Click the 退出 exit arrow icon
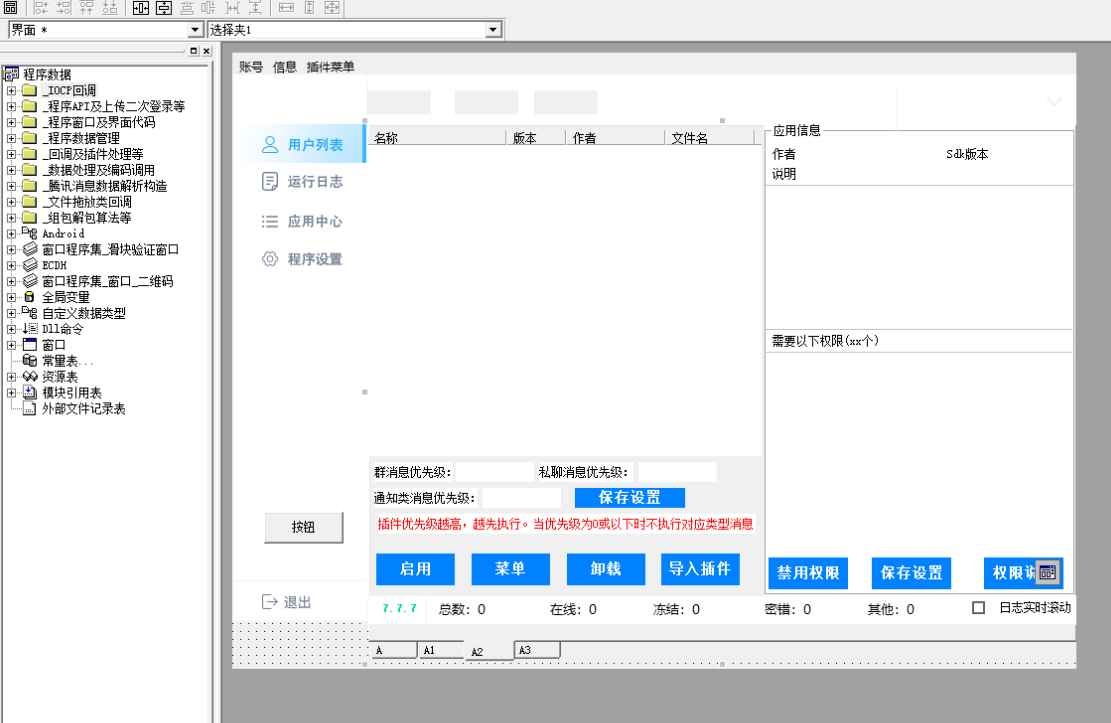The width and height of the screenshot is (1111, 723). tap(269, 601)
